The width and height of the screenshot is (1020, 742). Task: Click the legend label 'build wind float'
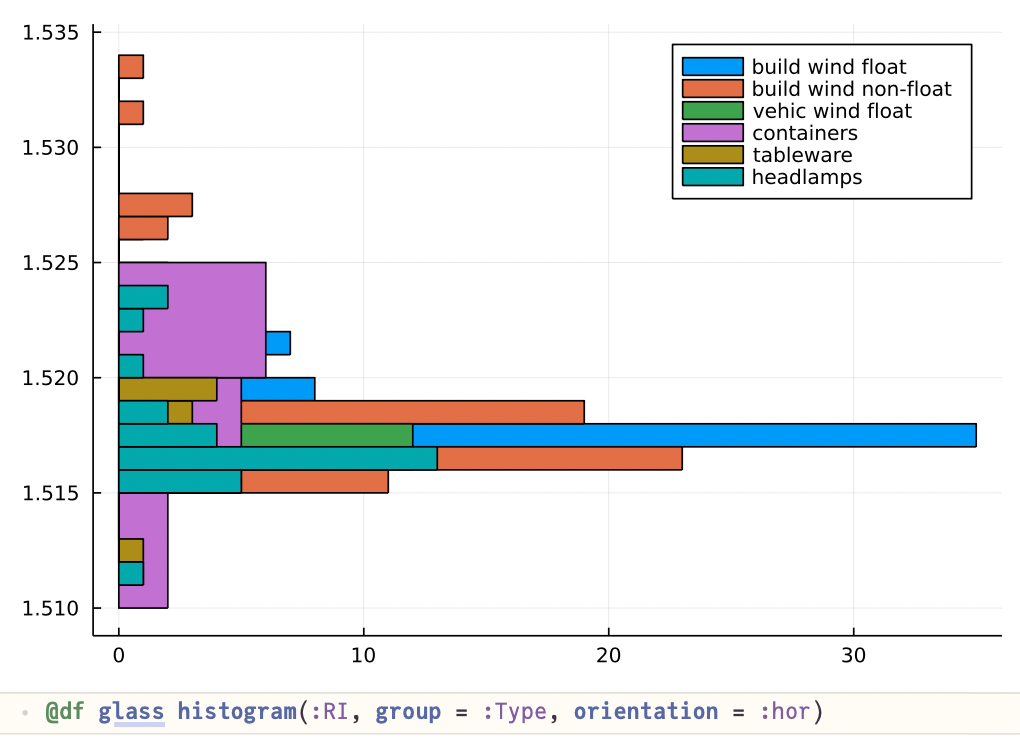(829, 66)
